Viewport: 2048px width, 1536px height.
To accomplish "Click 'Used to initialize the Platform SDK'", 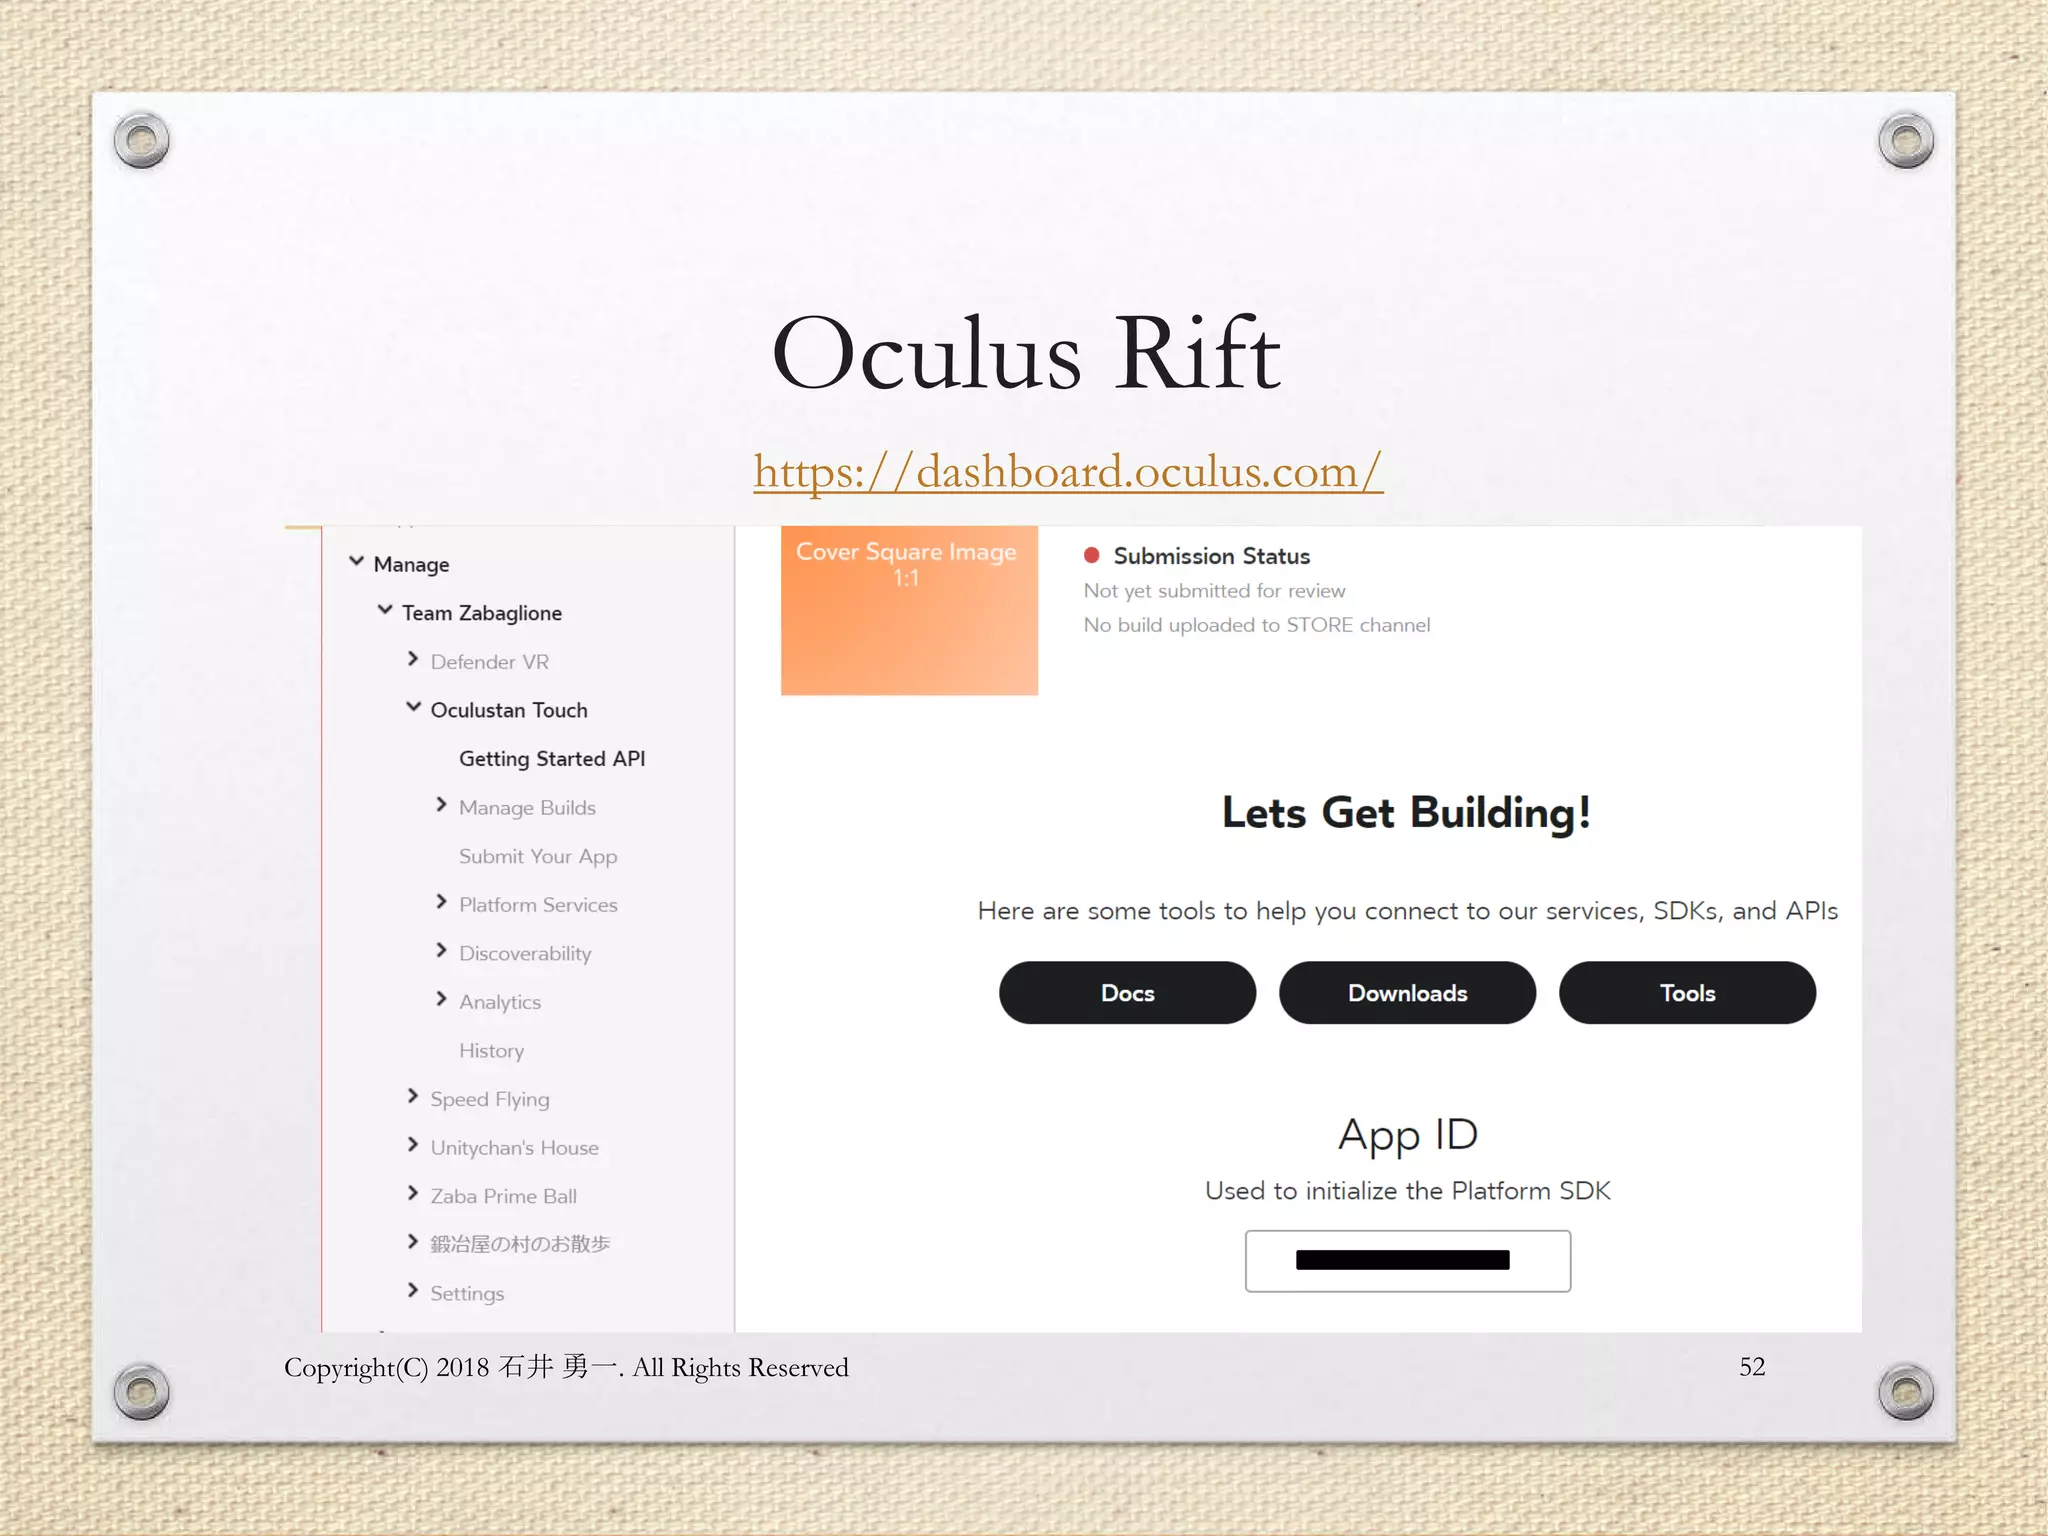I will pyautogui.click(x=1407, y=1191).
